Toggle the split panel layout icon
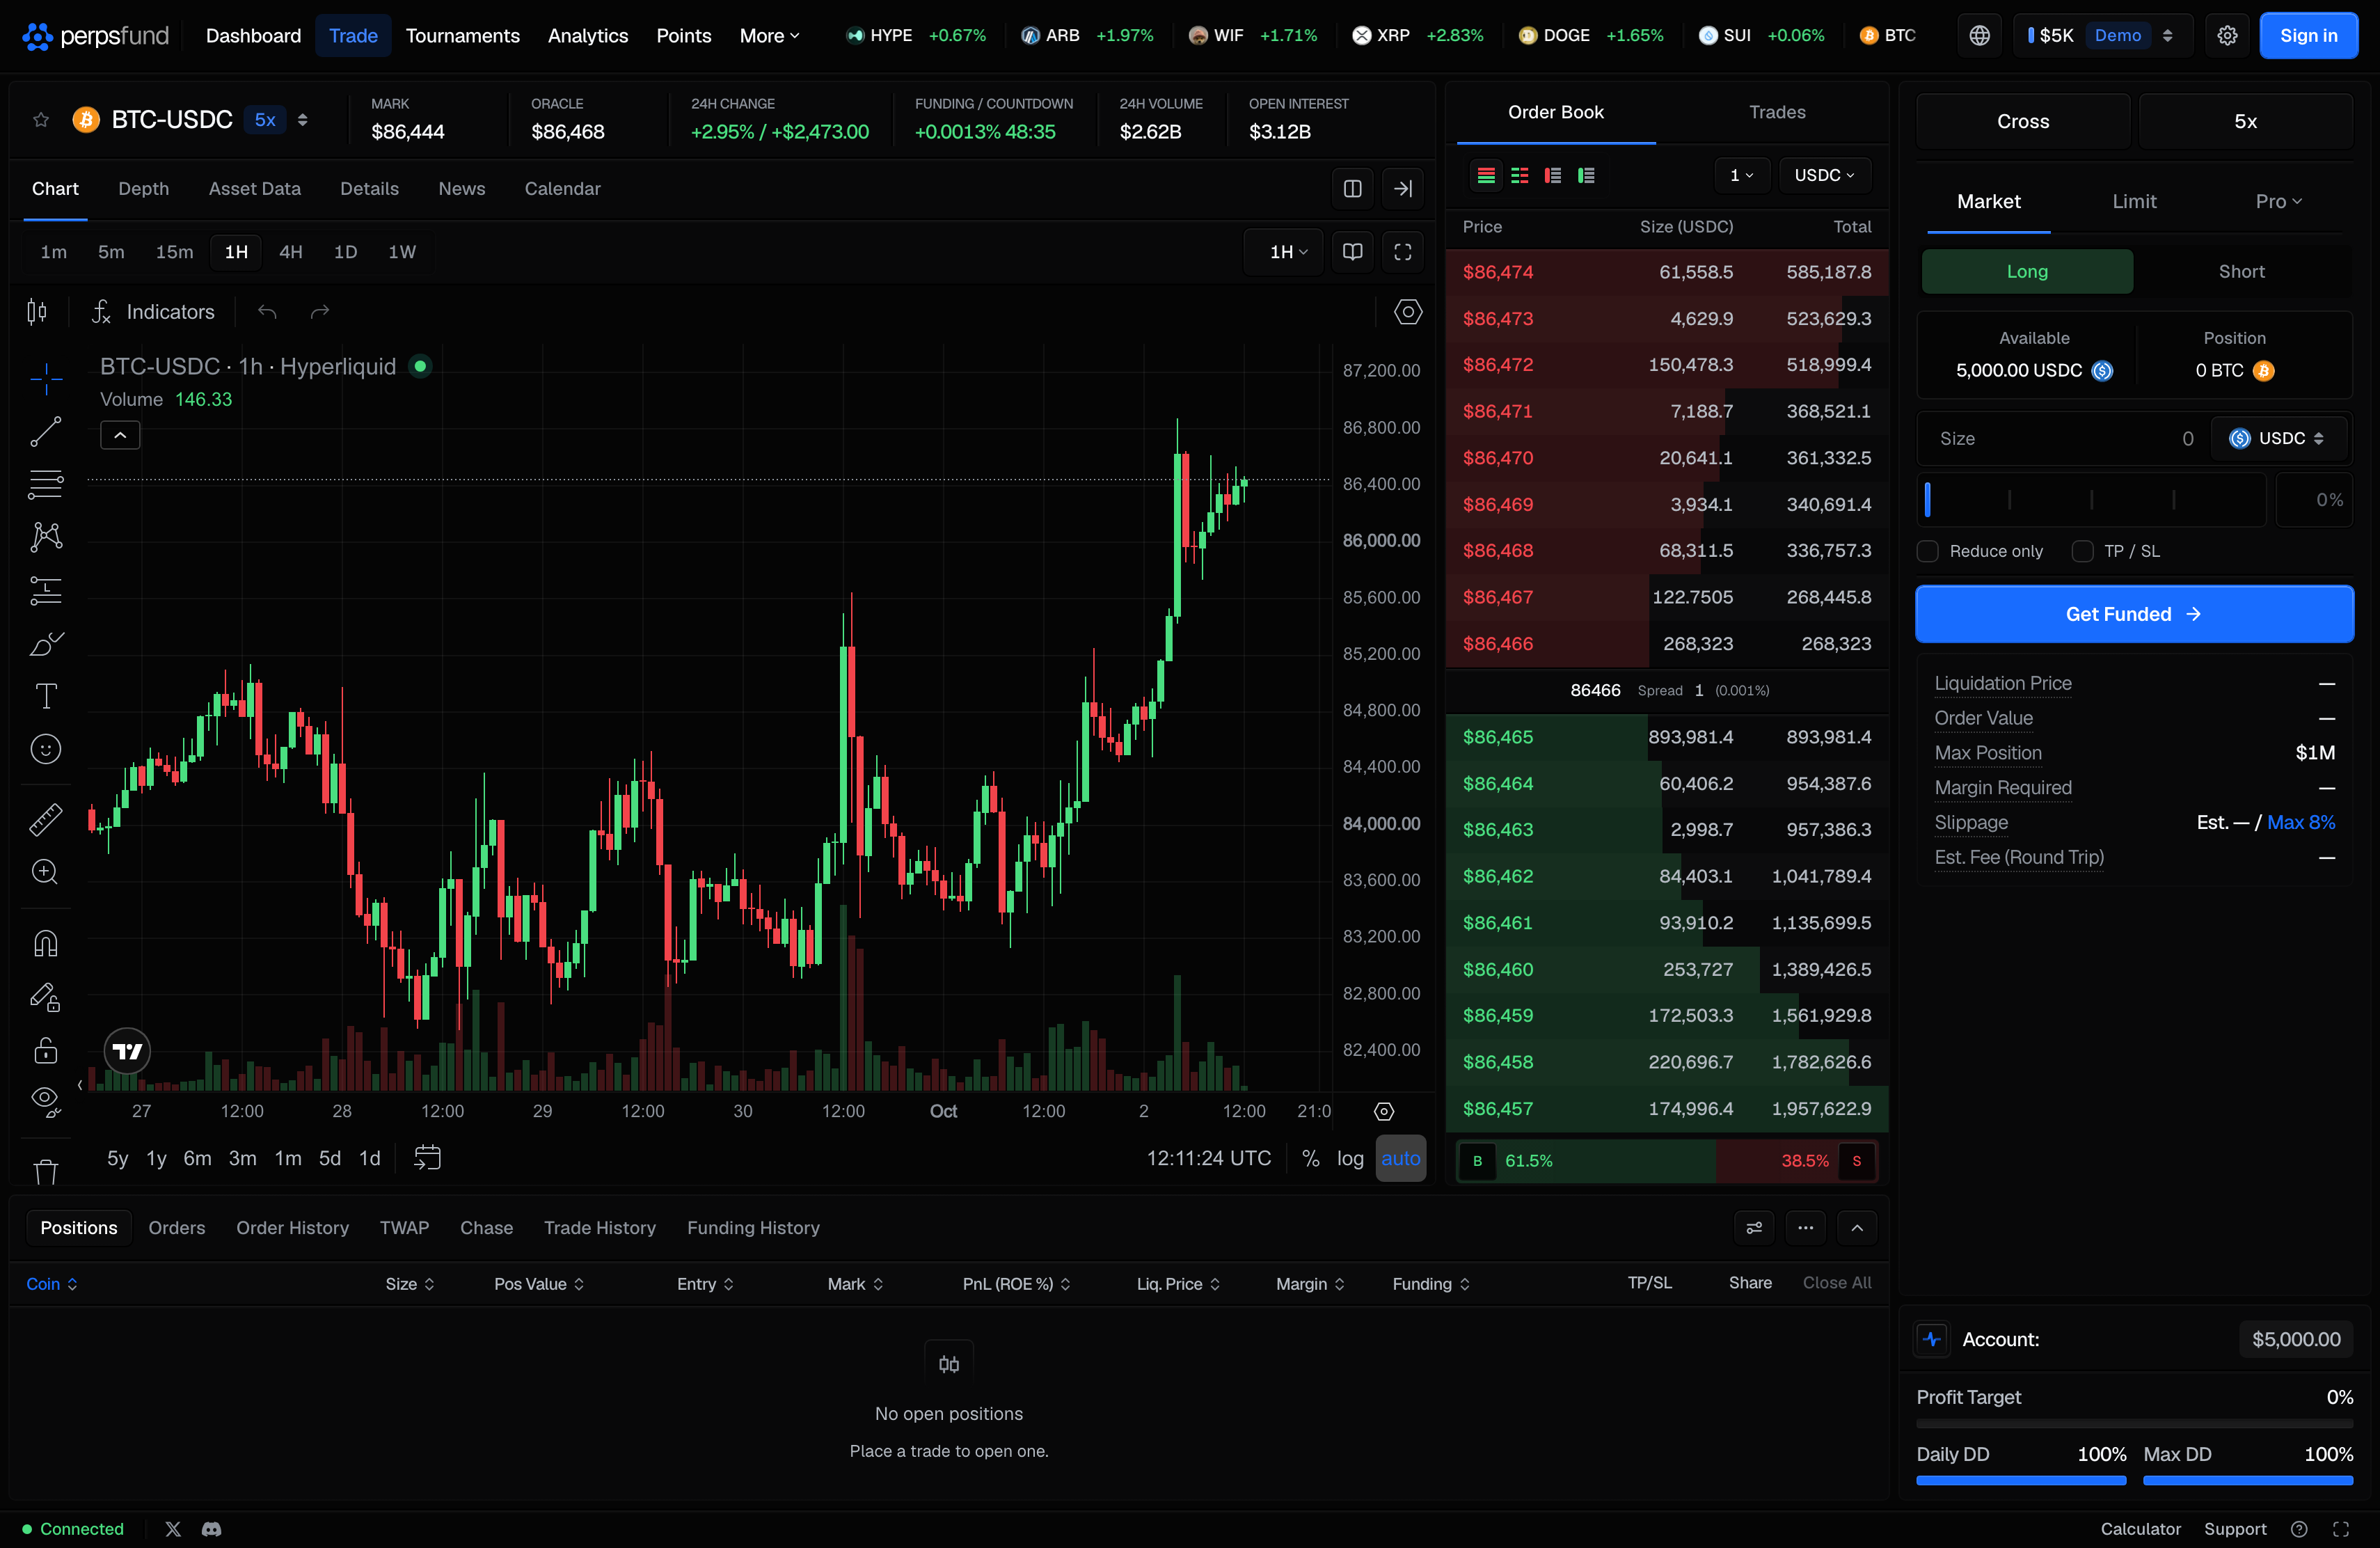 pyautogui.click(x=1352, y=189)
